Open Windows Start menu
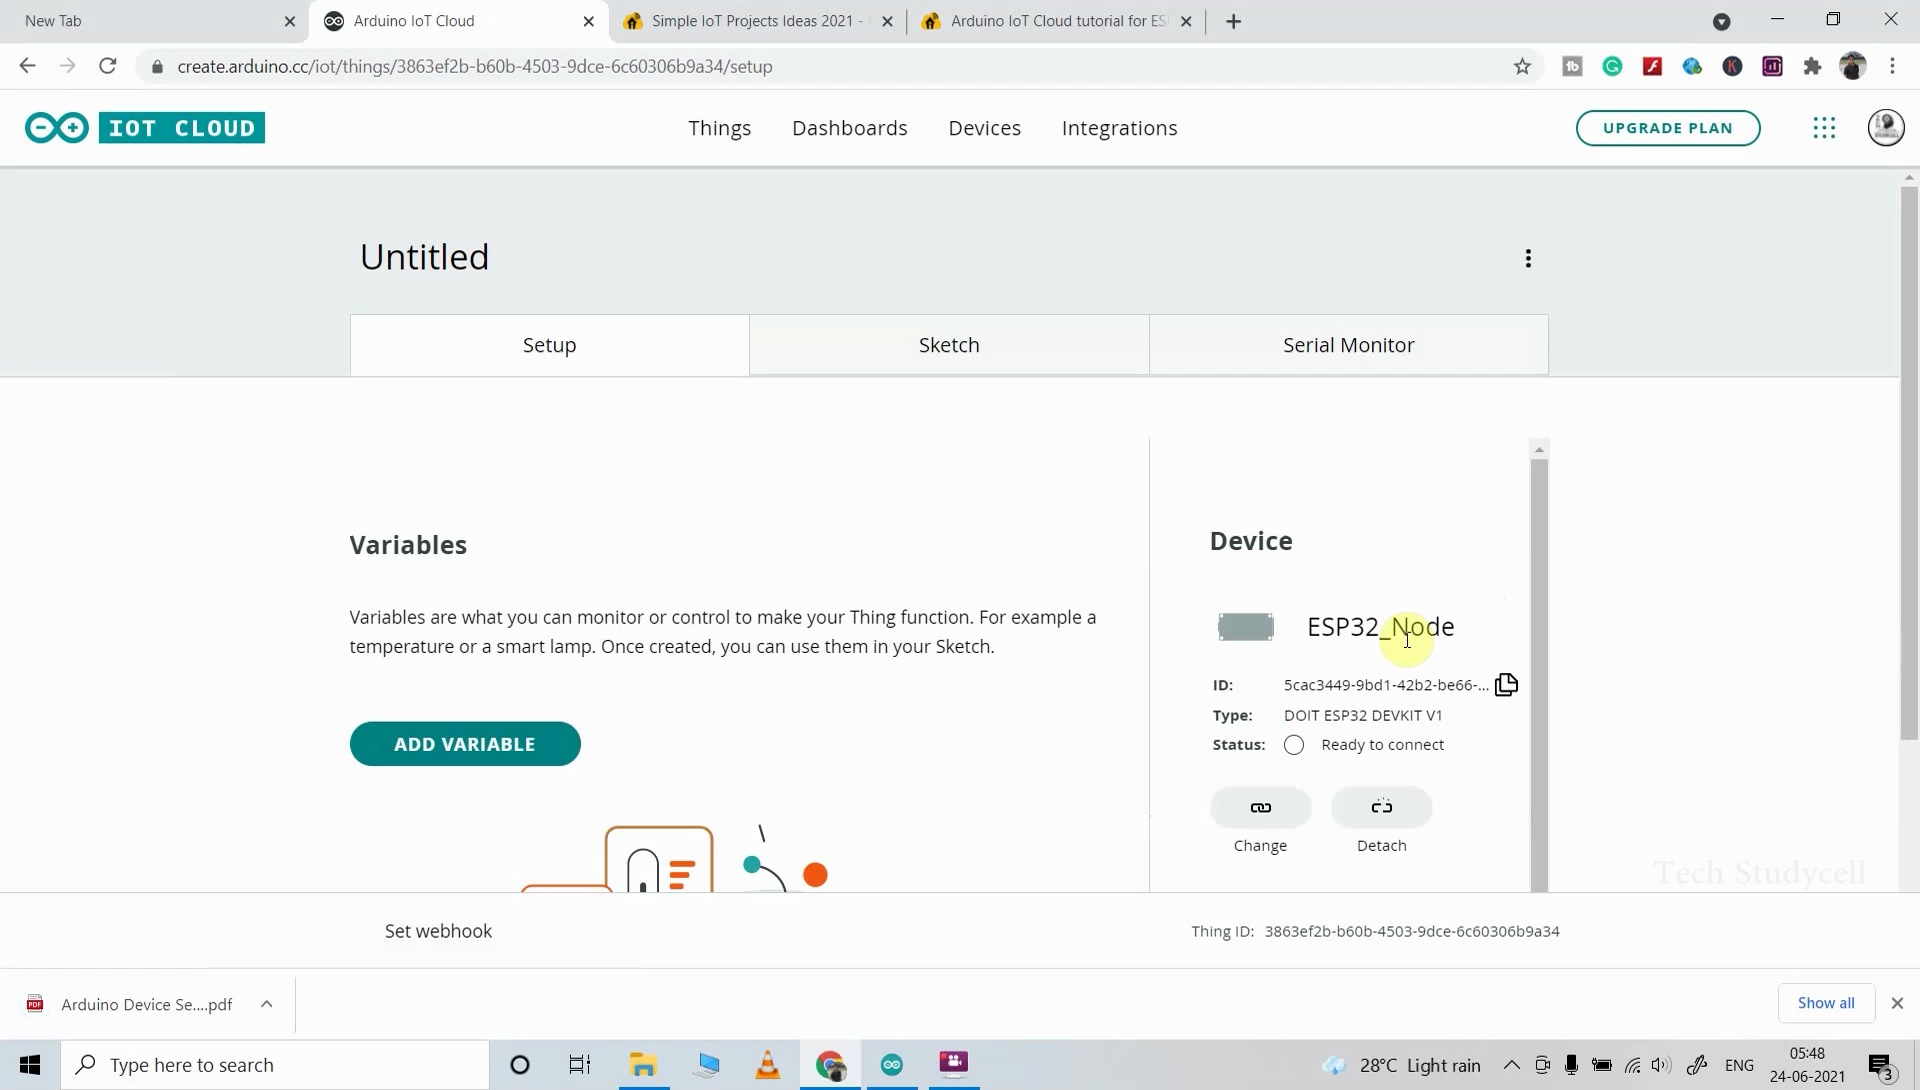 click(30, 1065)
